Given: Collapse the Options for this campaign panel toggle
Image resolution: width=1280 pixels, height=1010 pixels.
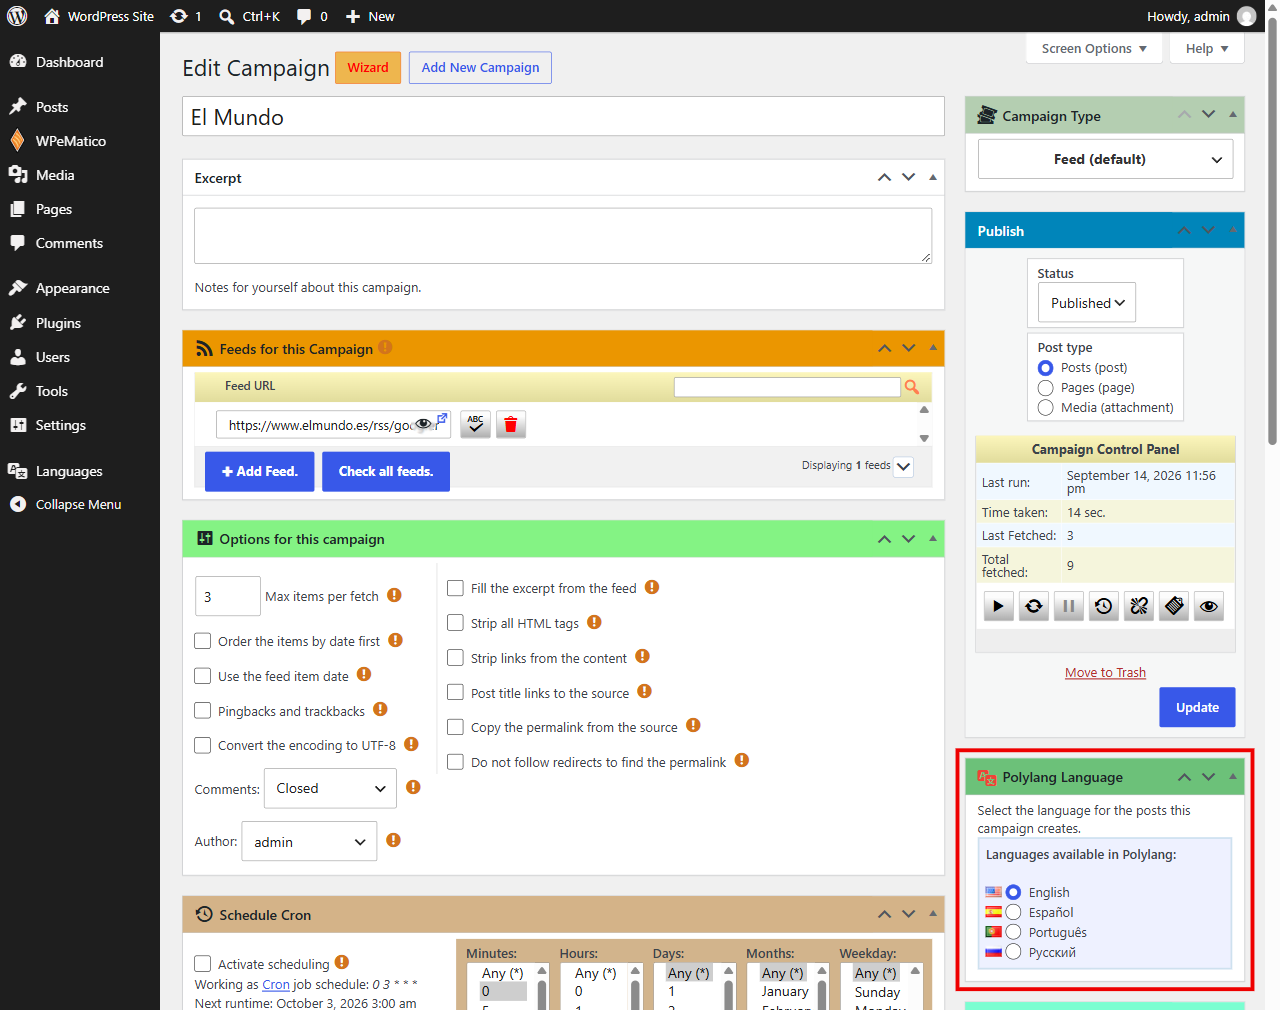Looking at the screenshot, I should (x=933, y=539).
